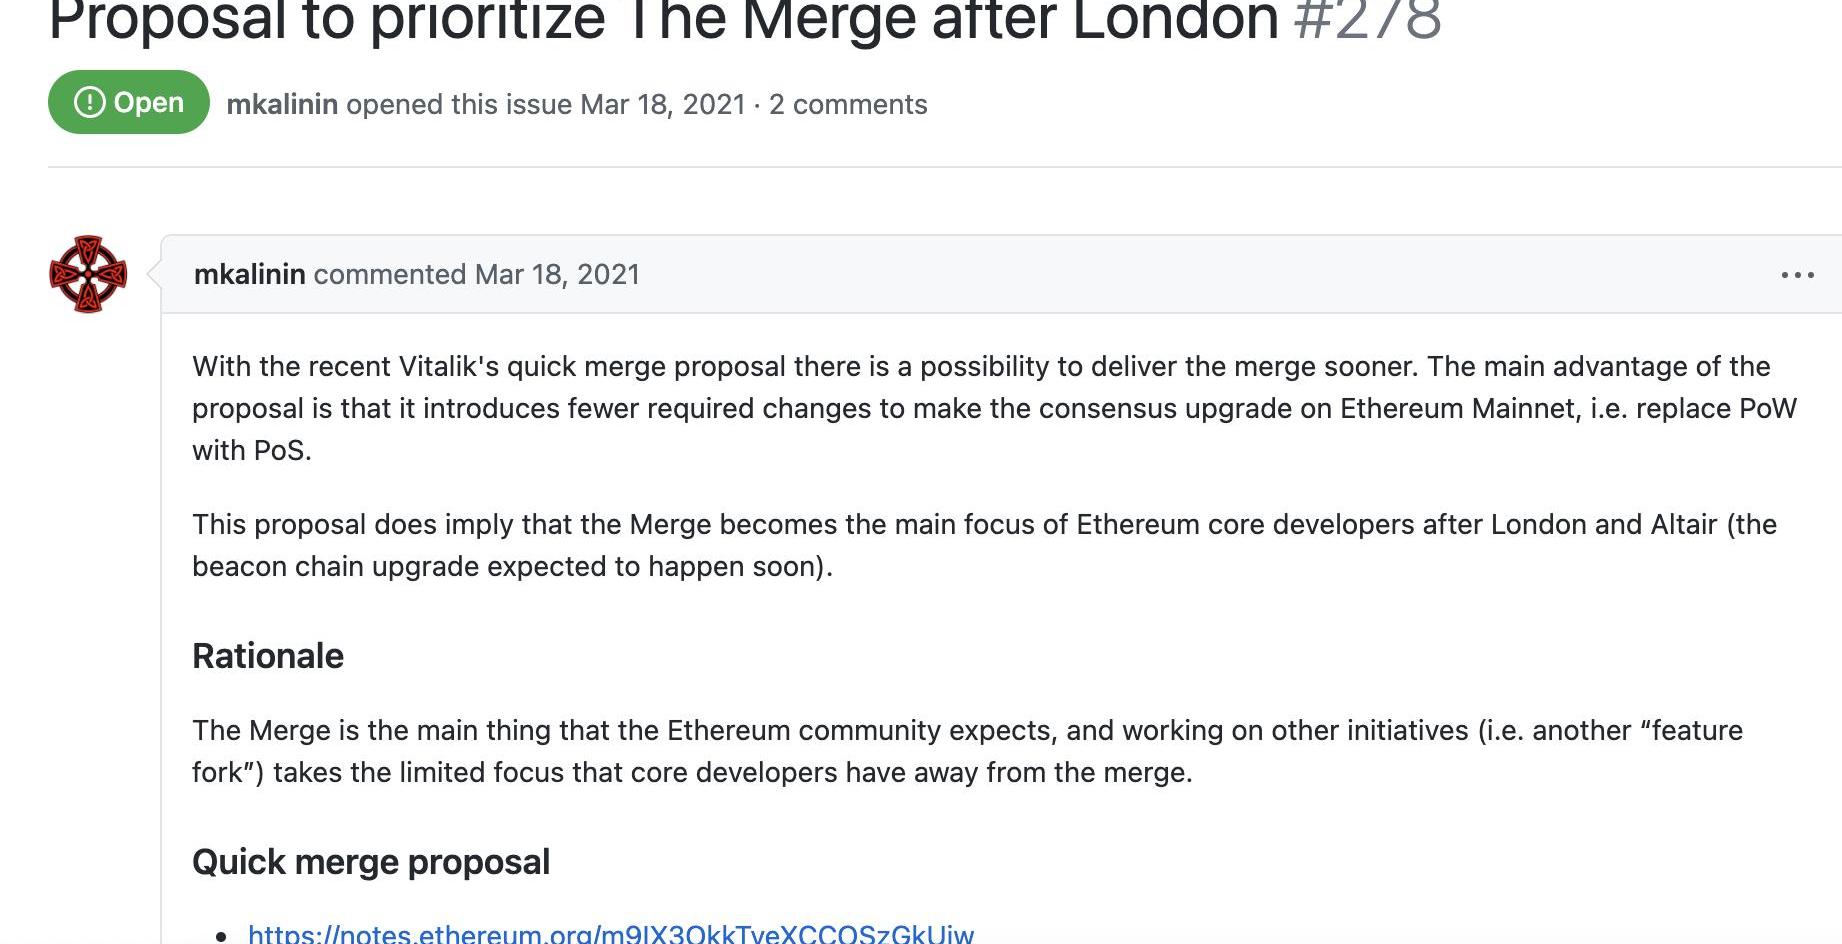Click the circled exclamation icon in Open badge
The height and width of the screenshot is (944, 1842).
click(90, 102)
